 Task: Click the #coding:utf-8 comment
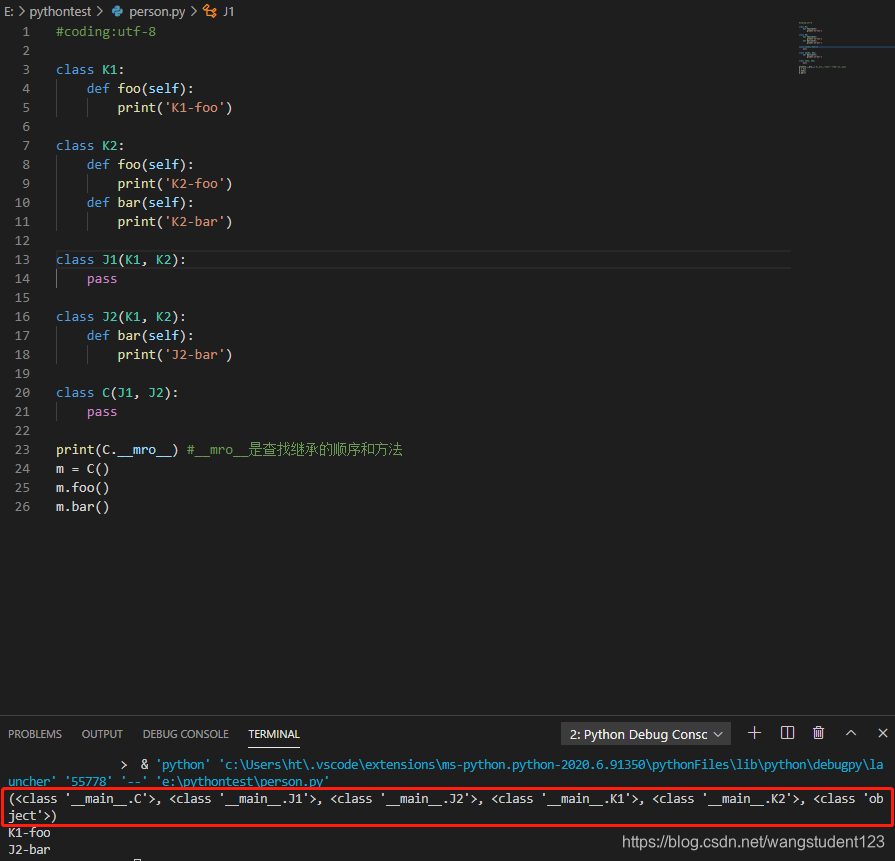coord(106,31)
